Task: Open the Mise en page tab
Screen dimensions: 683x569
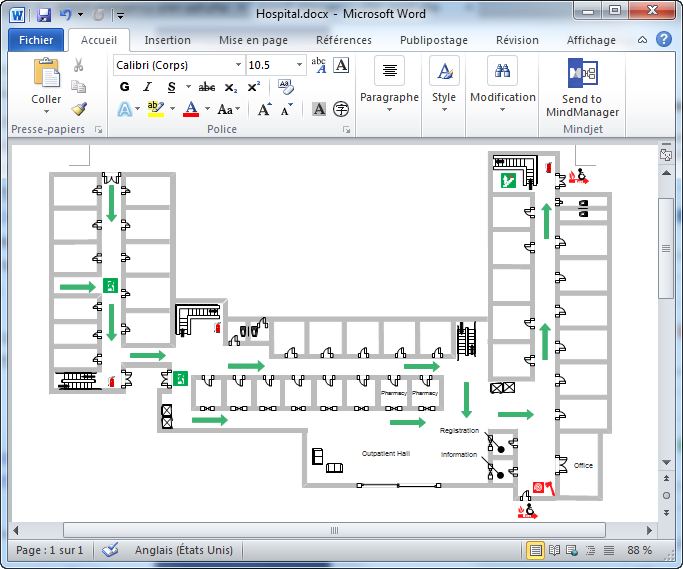Action: tap(253, 40)
